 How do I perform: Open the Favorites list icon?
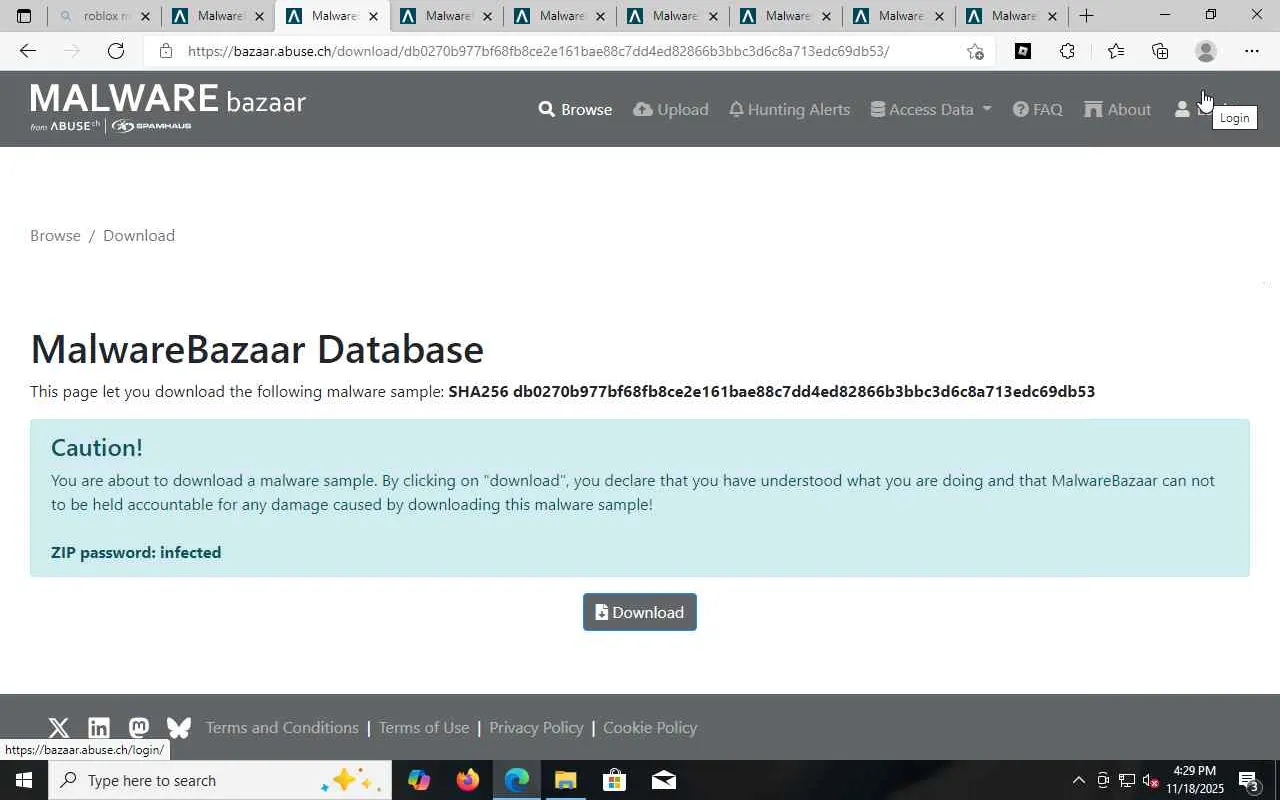(1115, 51)
